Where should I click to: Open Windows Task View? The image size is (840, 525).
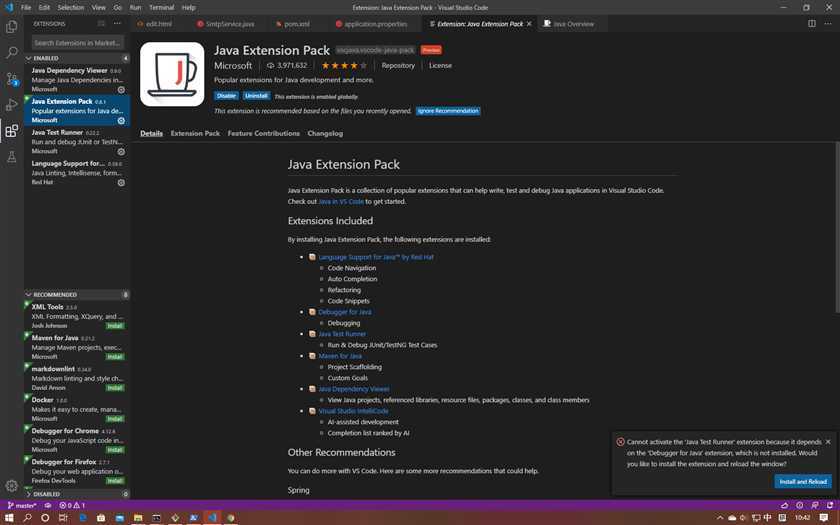click(x=63, y=518)
